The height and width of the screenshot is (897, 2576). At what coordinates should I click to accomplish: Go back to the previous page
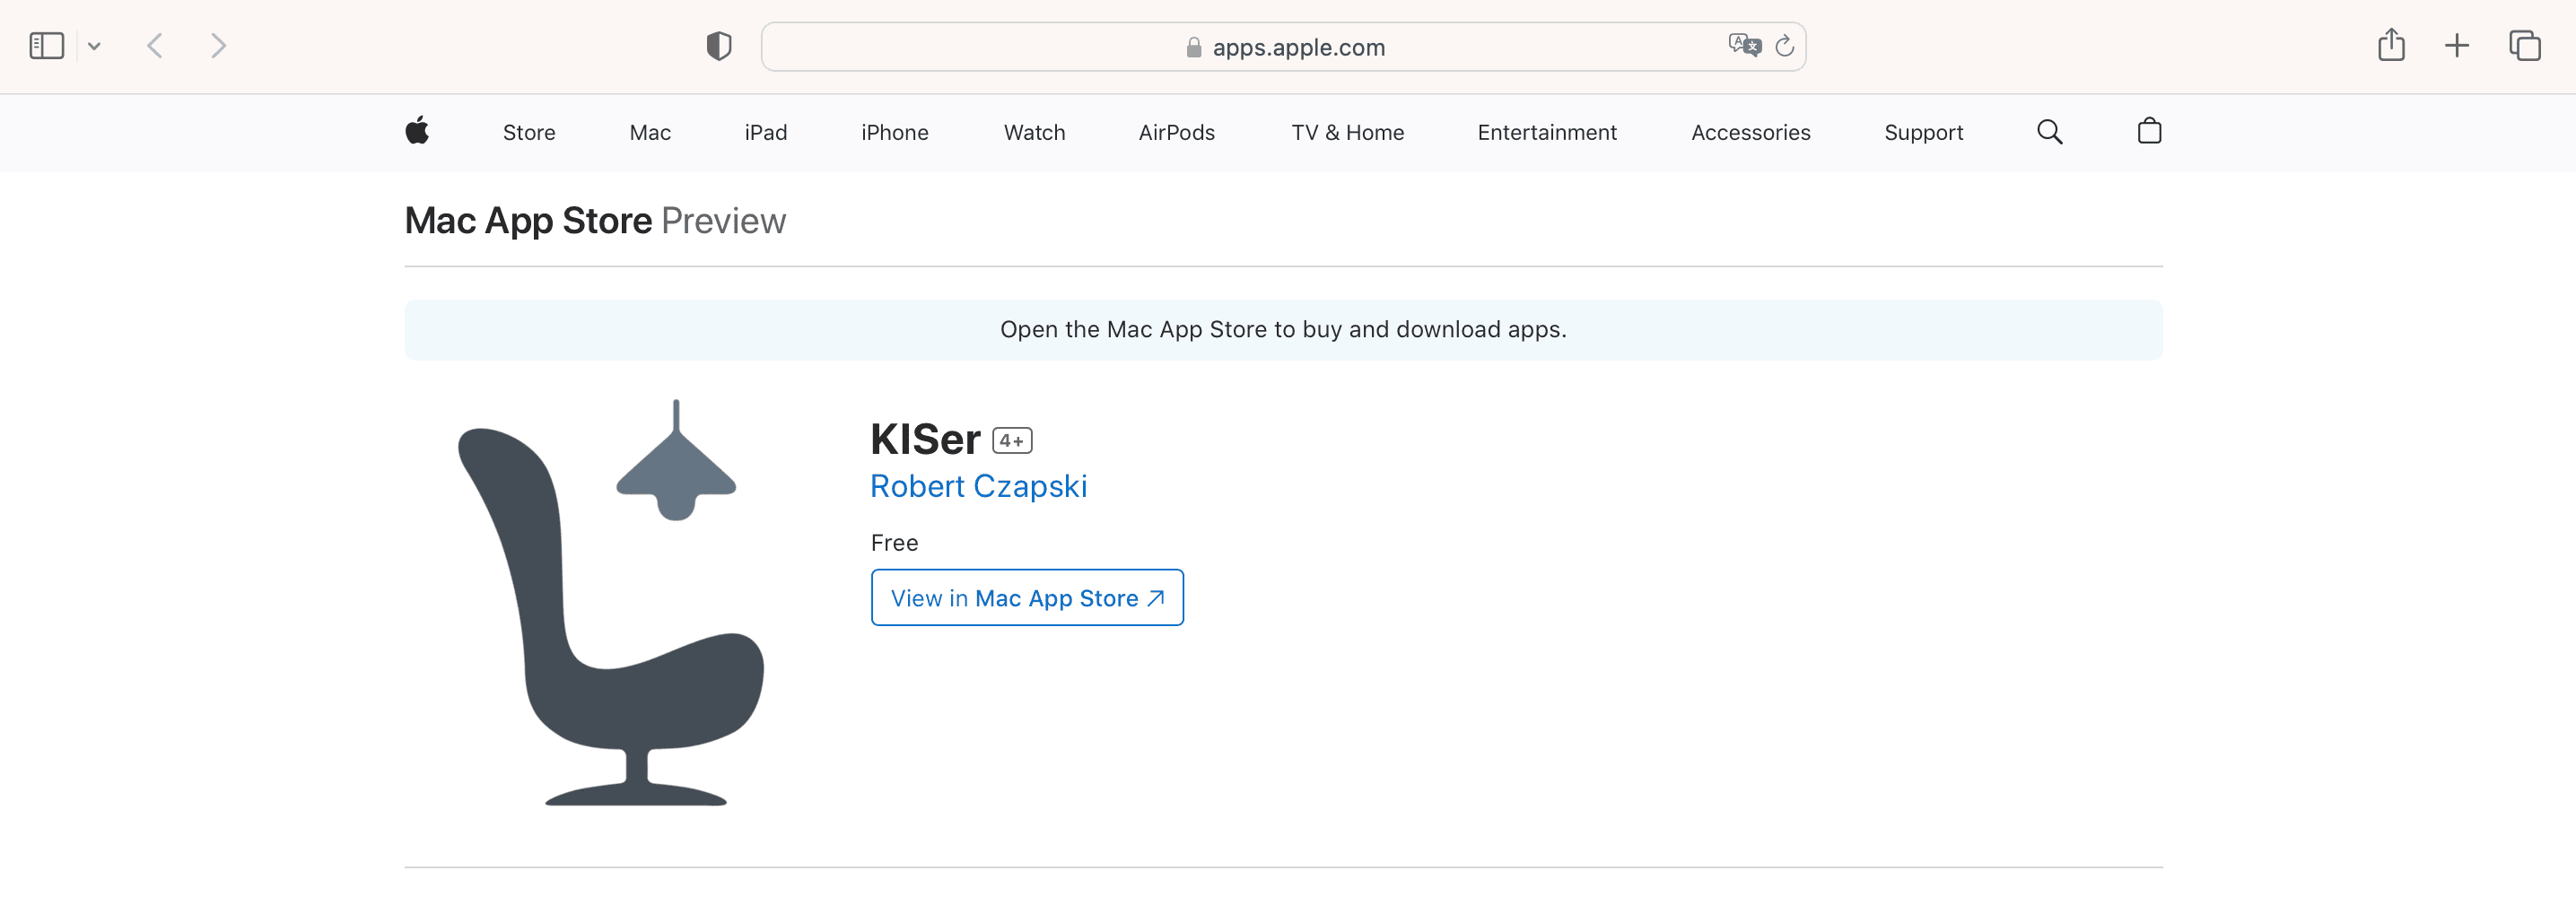click(x=155, y=46)
